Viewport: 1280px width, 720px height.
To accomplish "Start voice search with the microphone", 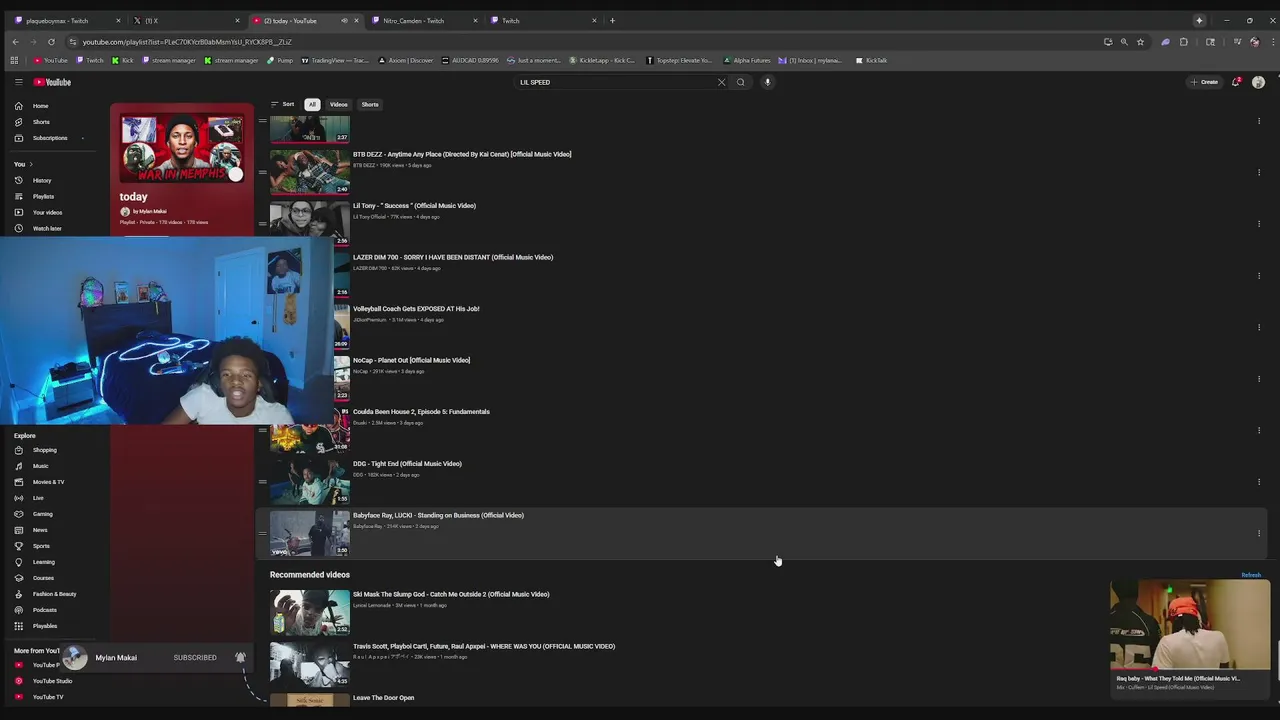I will (x=767, y=82).
